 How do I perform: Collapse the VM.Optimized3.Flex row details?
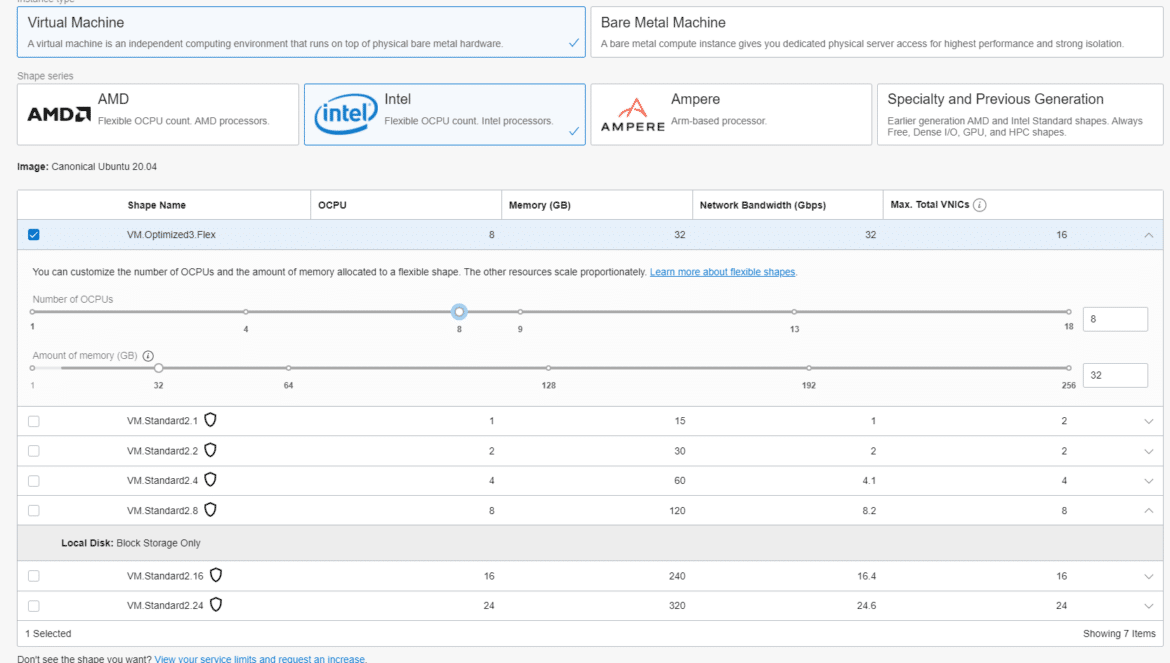(1148, 235)
